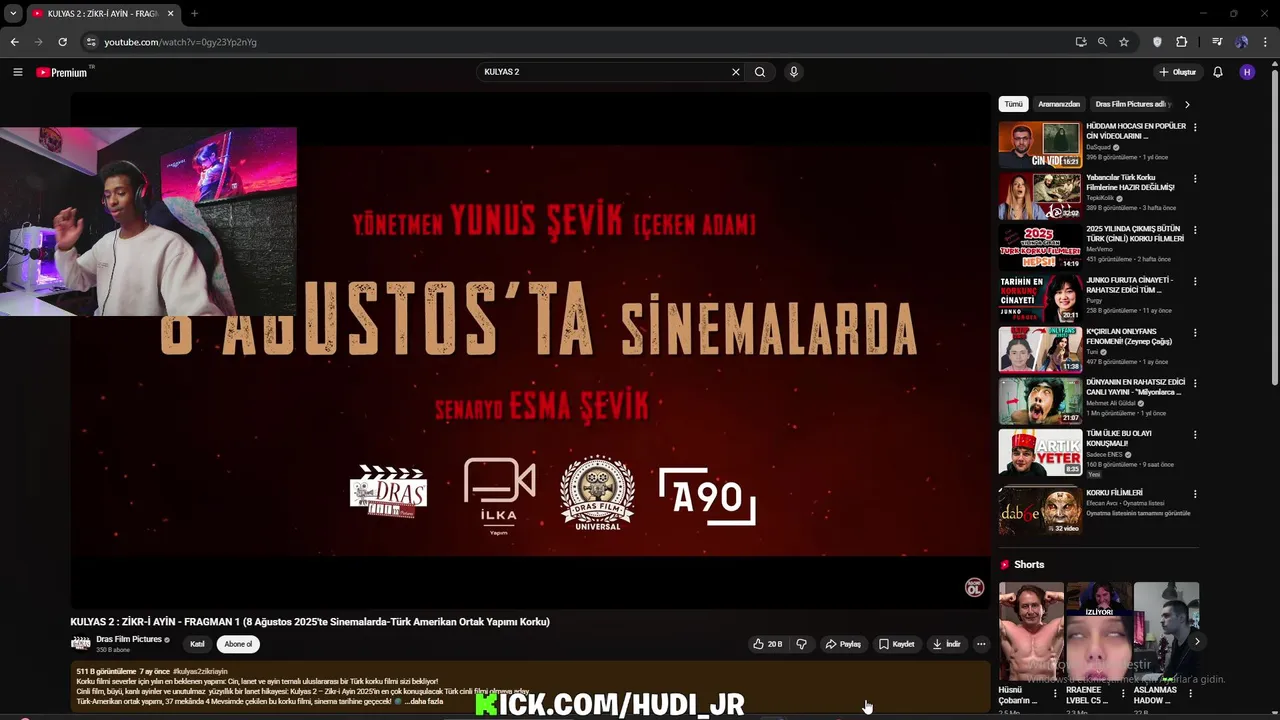
Task: Open the Dras Film Pictures channel name
Action: point(129,639)
